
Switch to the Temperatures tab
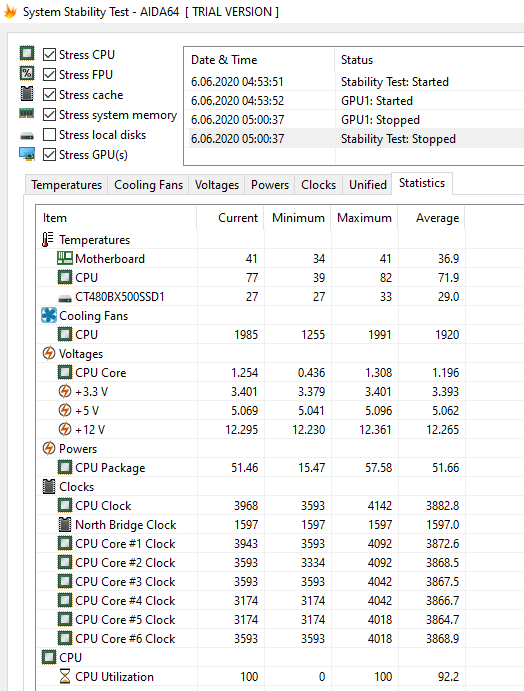coord(67,185)
